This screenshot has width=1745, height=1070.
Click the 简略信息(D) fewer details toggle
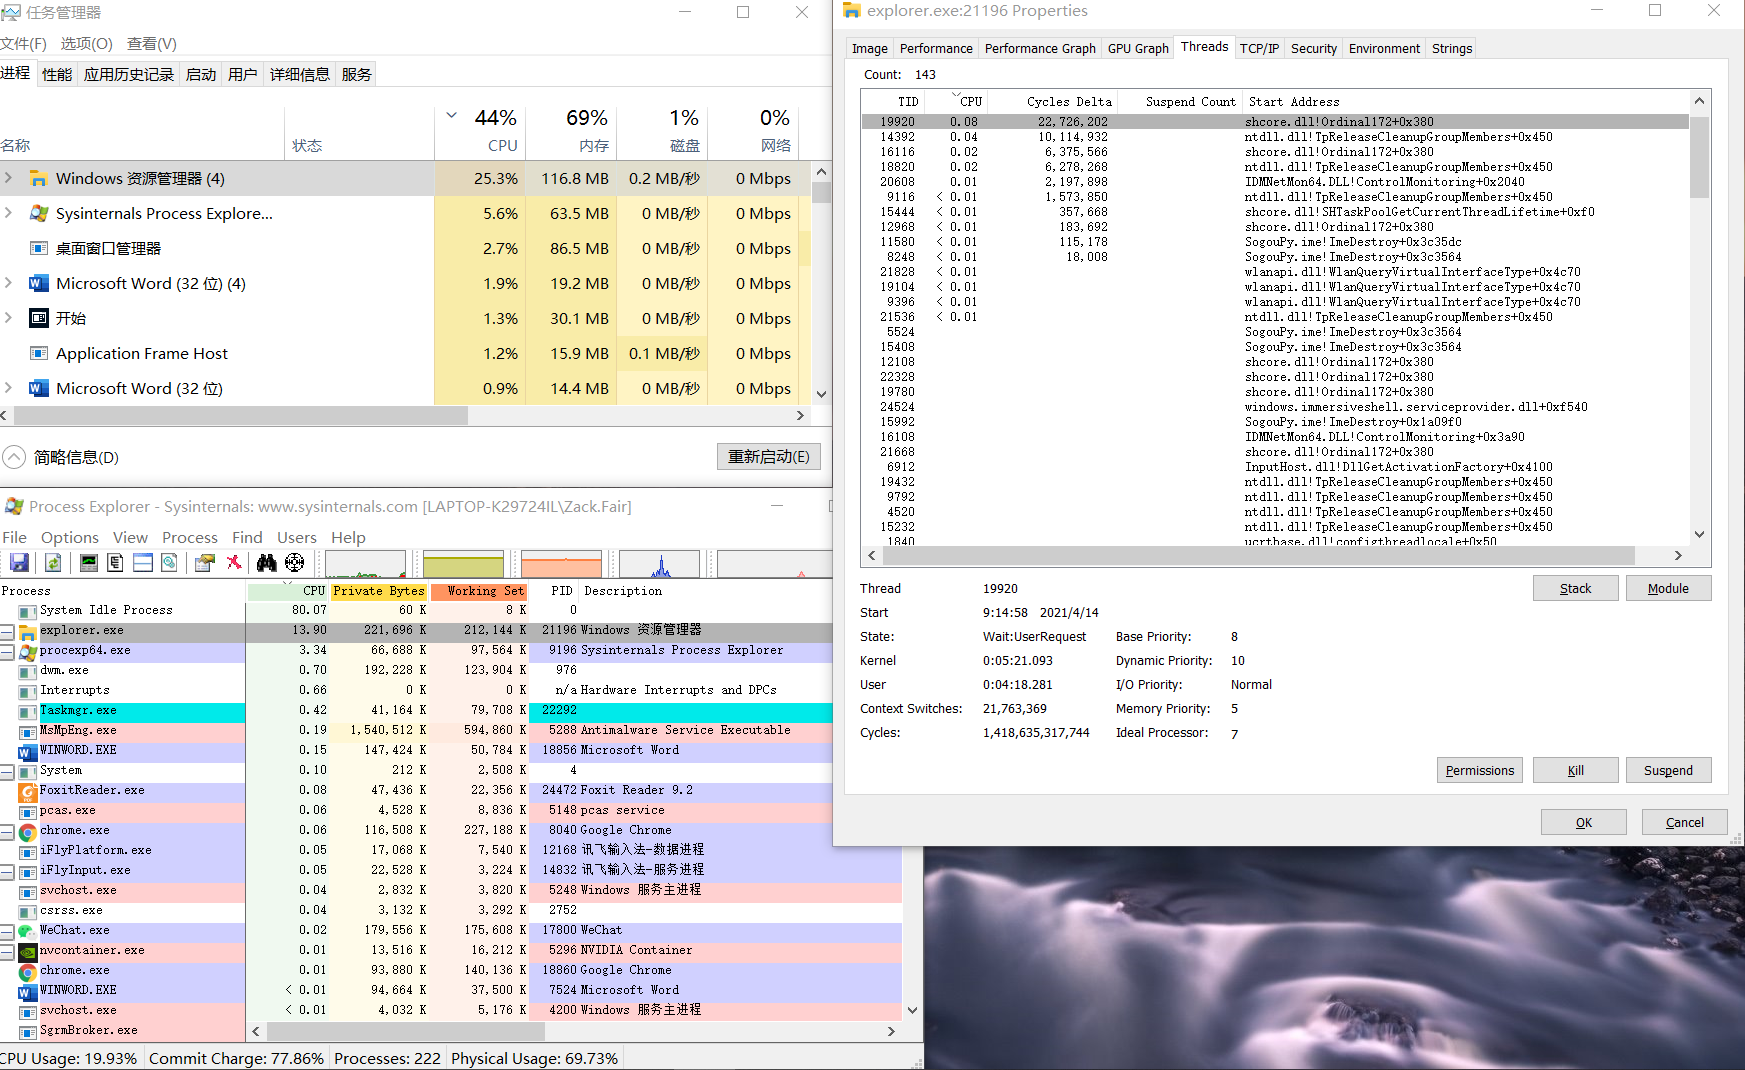[x=61, y=457]
